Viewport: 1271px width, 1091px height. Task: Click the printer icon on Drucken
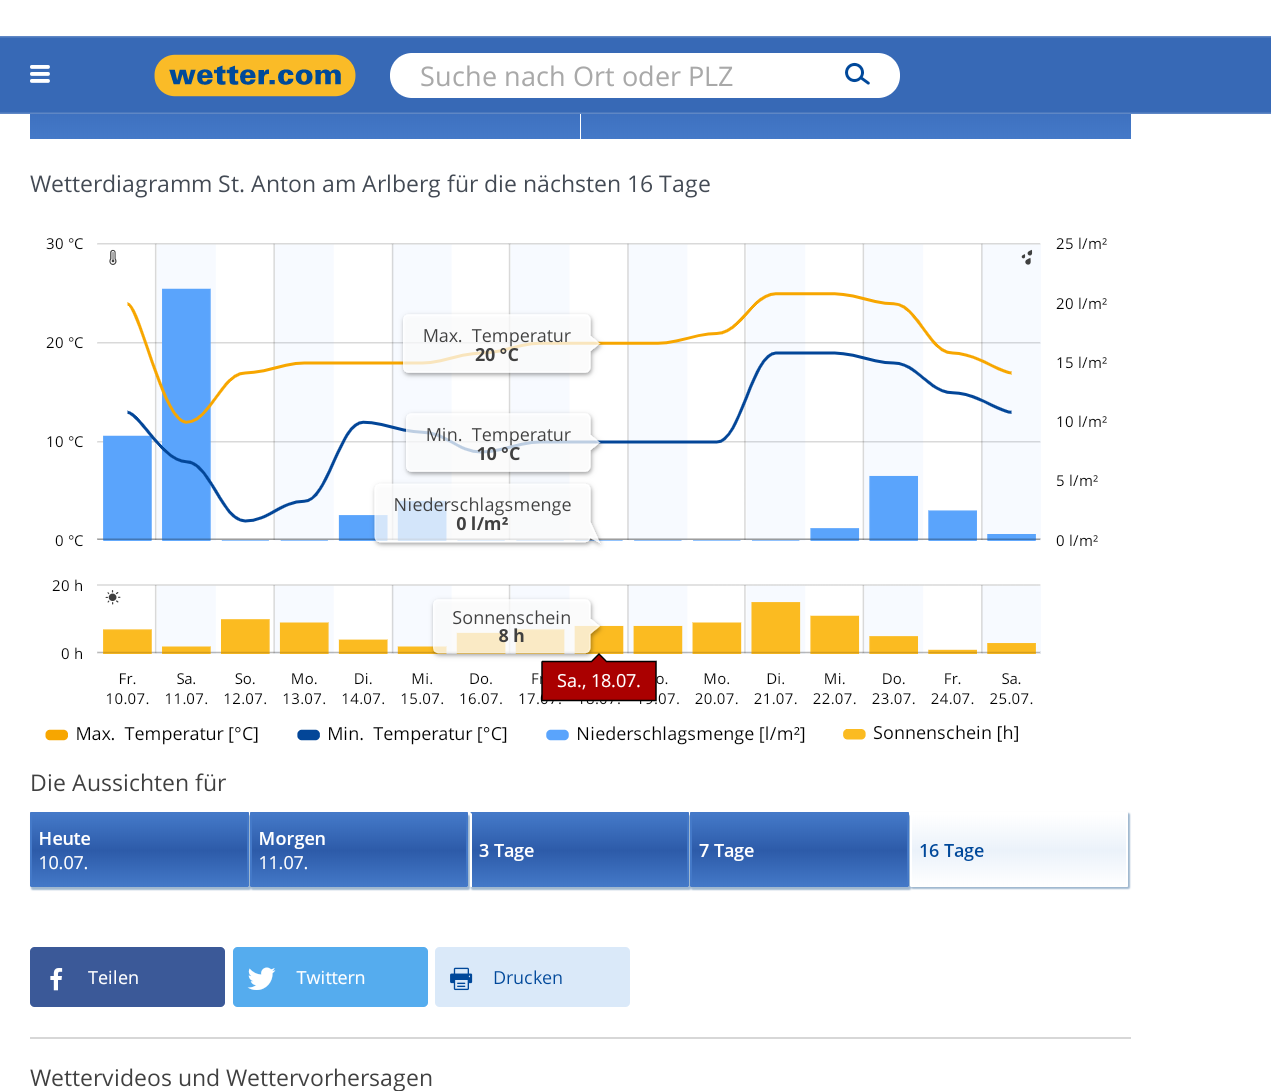[461, 978]
